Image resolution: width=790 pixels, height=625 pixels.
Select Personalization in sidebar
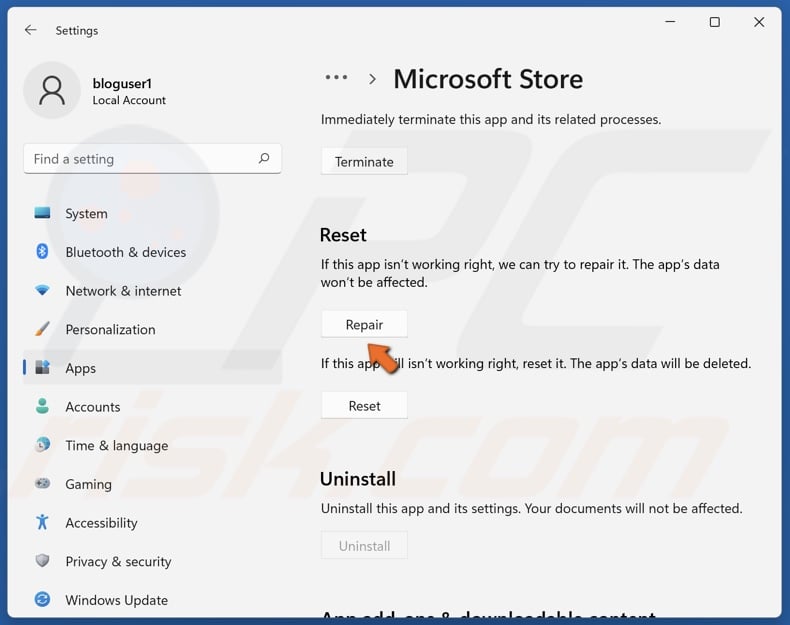click(x=110, y=329)
